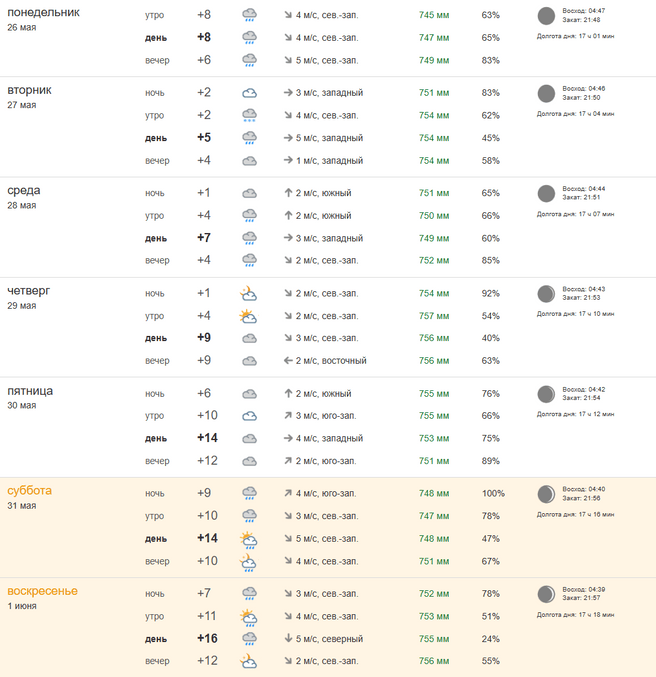
Task: Click moon phase icon for Sunday
Action: [x=546, y=594]
